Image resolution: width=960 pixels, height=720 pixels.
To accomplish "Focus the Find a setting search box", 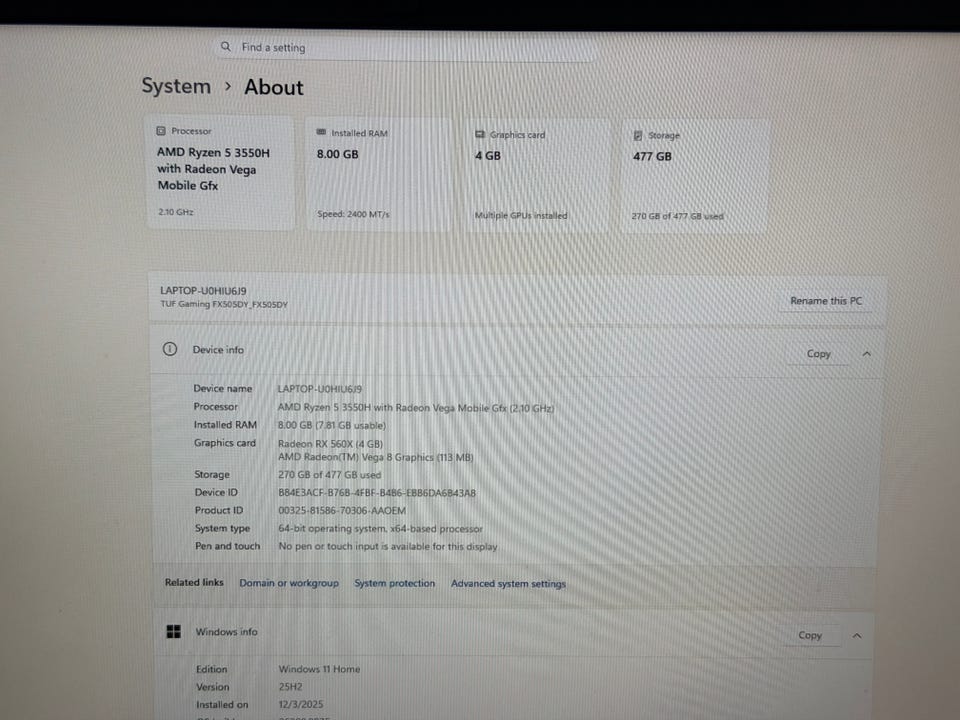I will 405,47.
